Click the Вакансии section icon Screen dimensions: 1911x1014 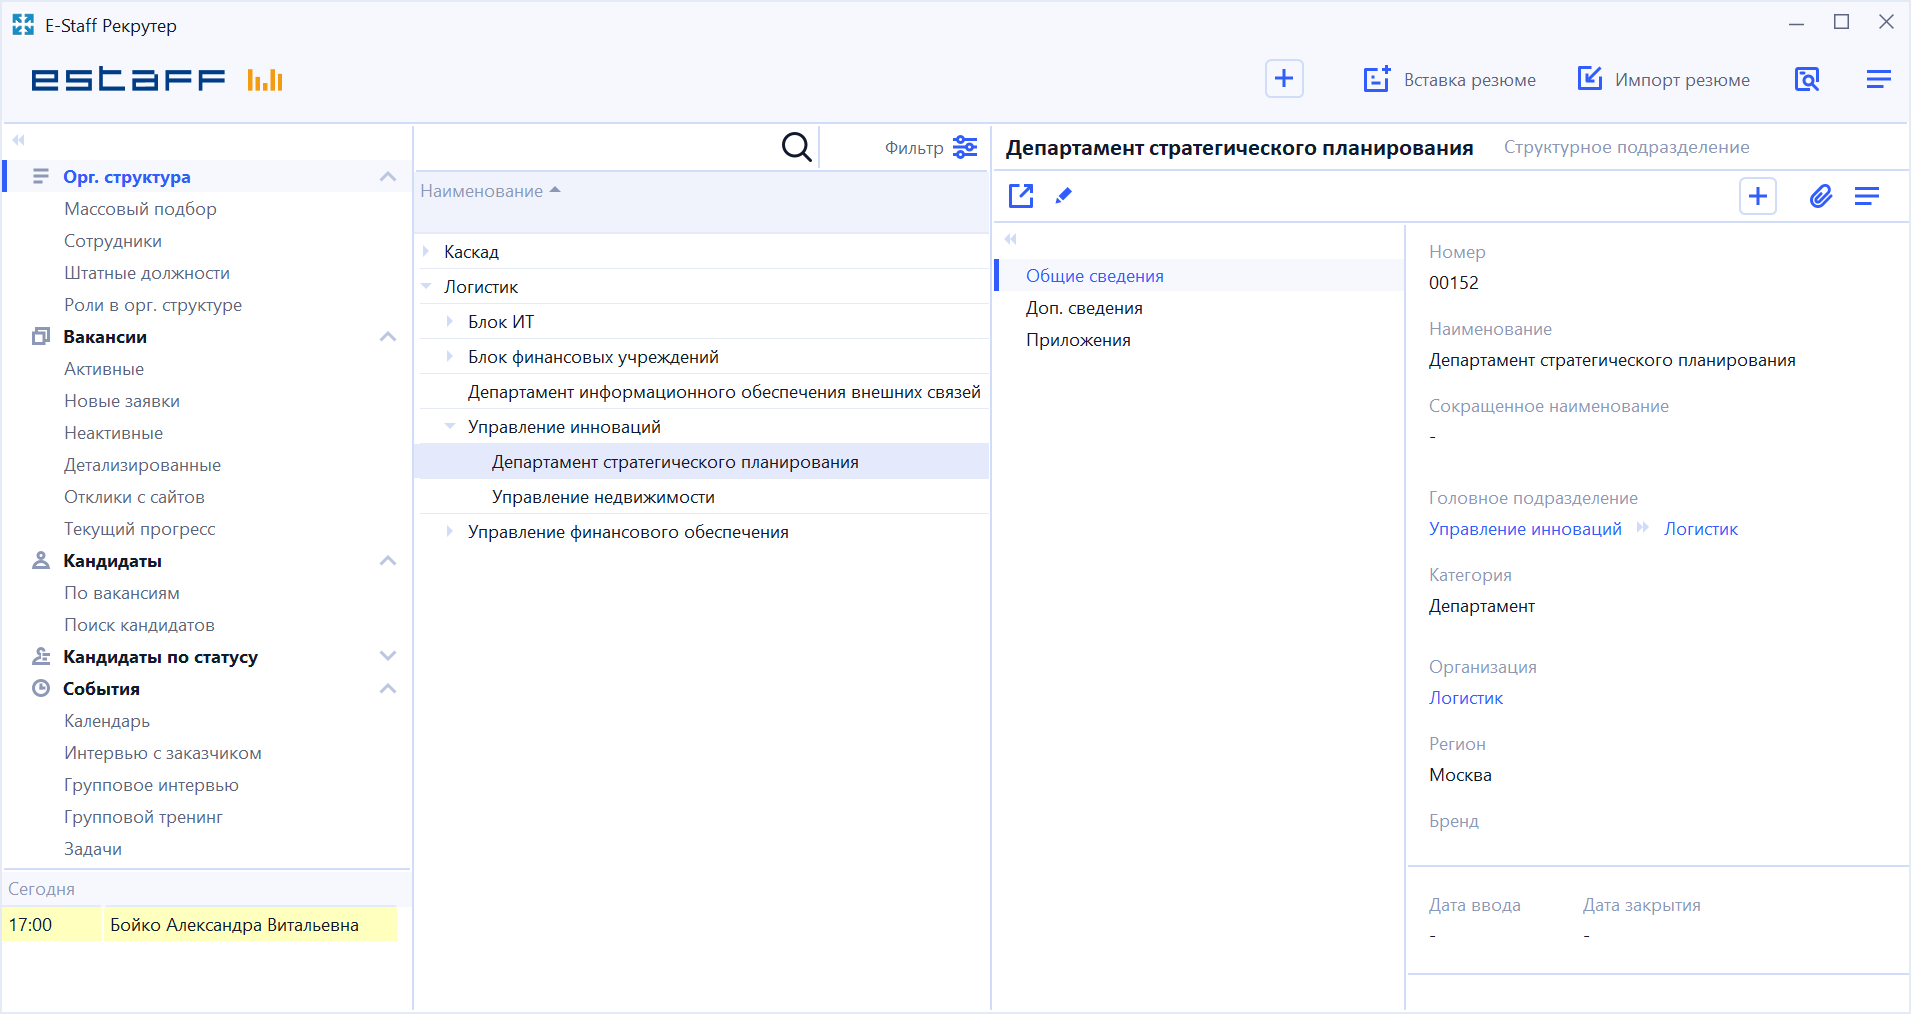[x=41, y=336]
